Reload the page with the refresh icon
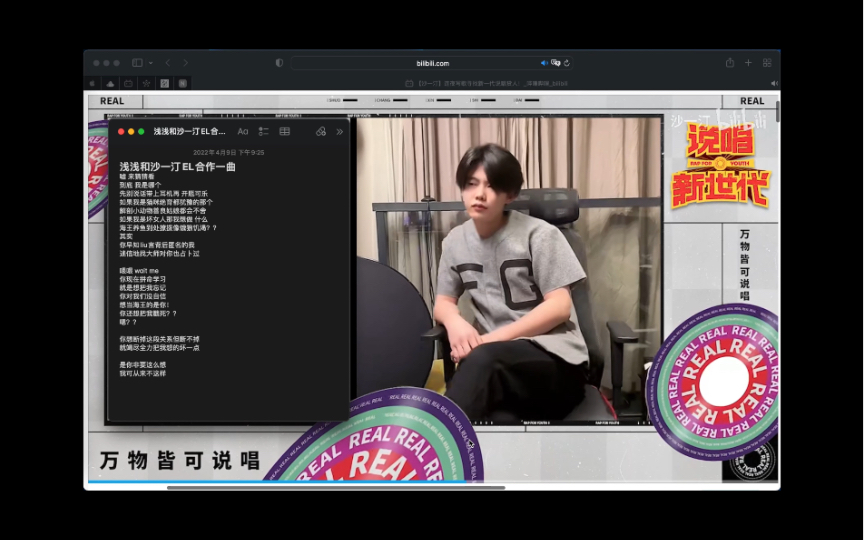Screen dimensions: 864x540 tap(566, 63)
